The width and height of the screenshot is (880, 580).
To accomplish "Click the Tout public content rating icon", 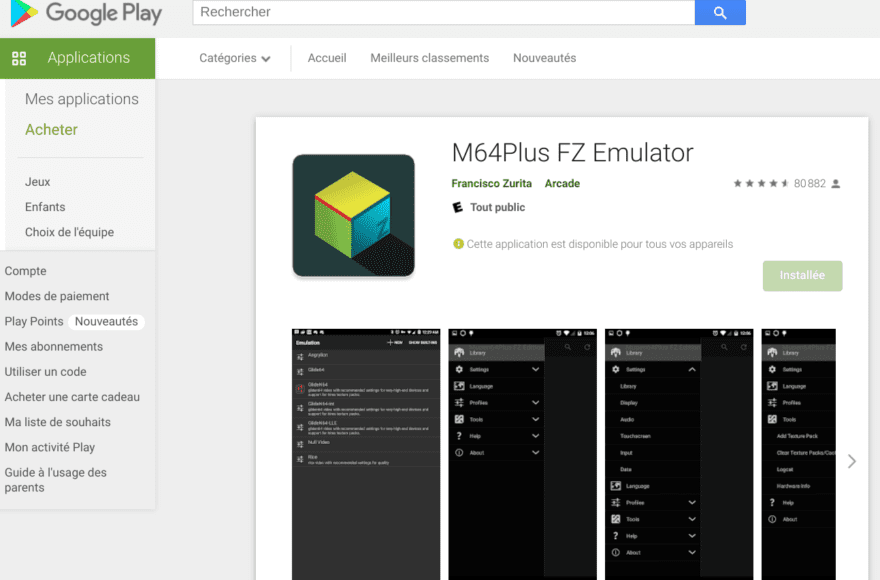I will pyautogui.click(x=458, y=208).
